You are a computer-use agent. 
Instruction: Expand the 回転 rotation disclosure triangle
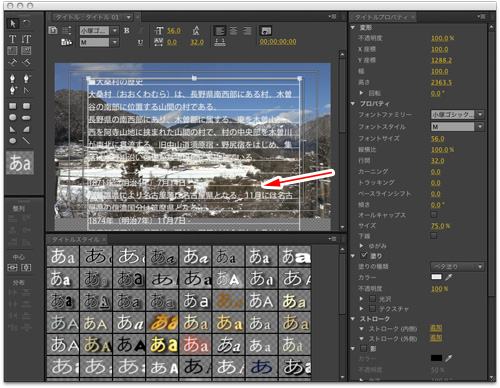(x=361, y=93)
